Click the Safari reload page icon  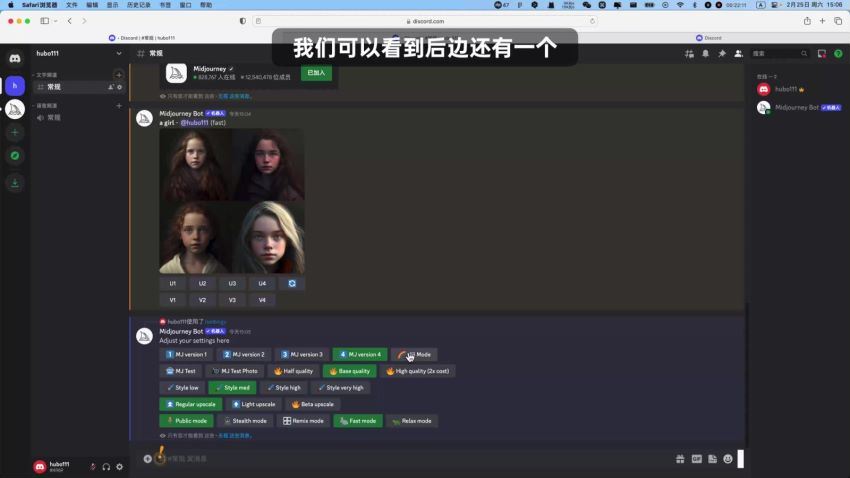click(x=593, y=21)
